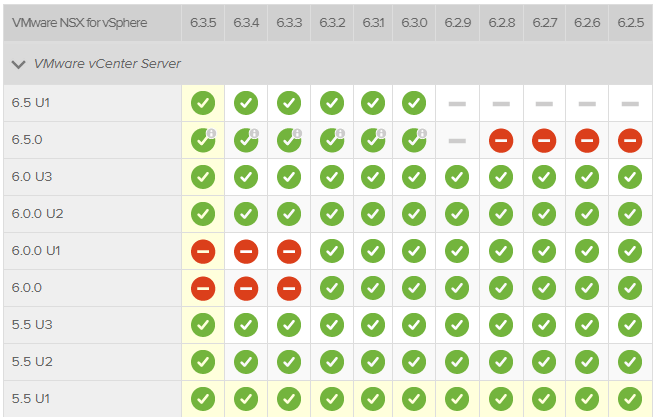This screenshot has height=417, width=653.
Task: Click green check for 6.0 U3 under 6.2.5
Action: tap(629, 177)
